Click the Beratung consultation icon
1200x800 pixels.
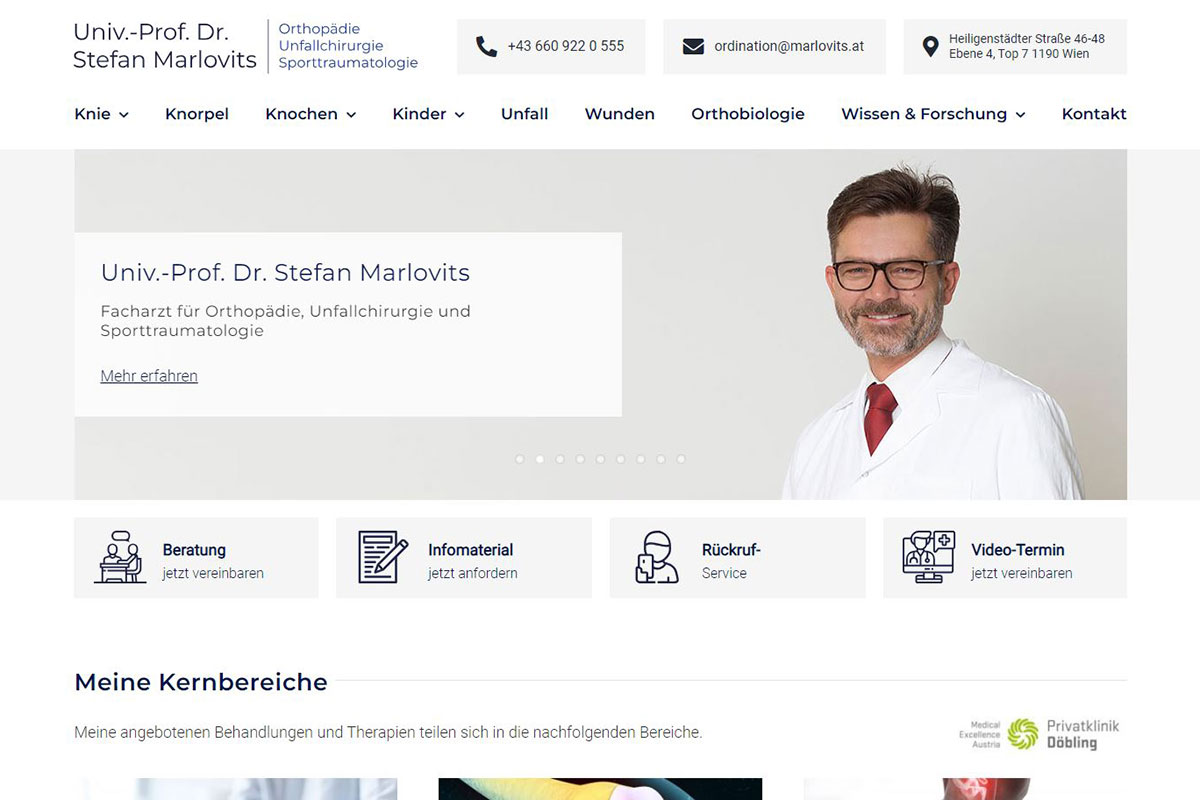coord(120,557)
